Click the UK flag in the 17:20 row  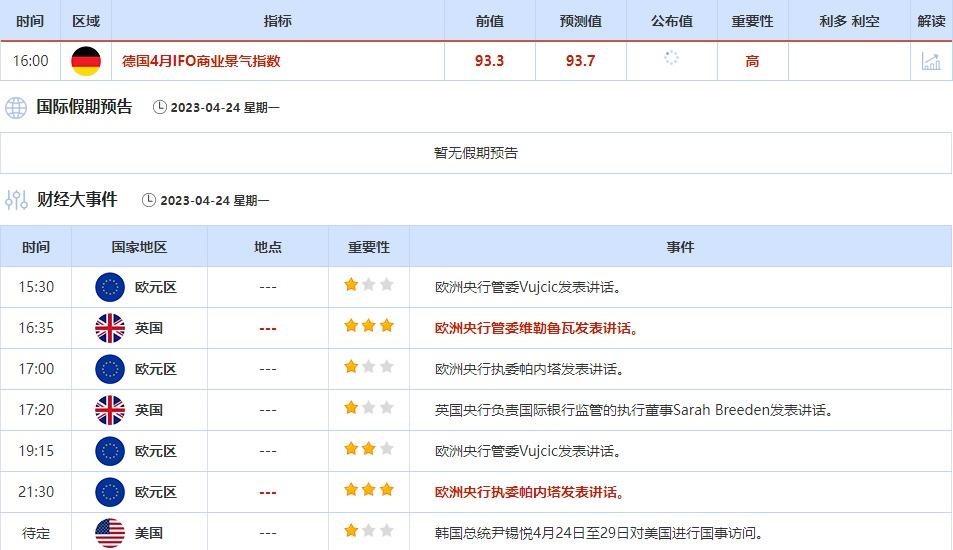click(110, 410)
